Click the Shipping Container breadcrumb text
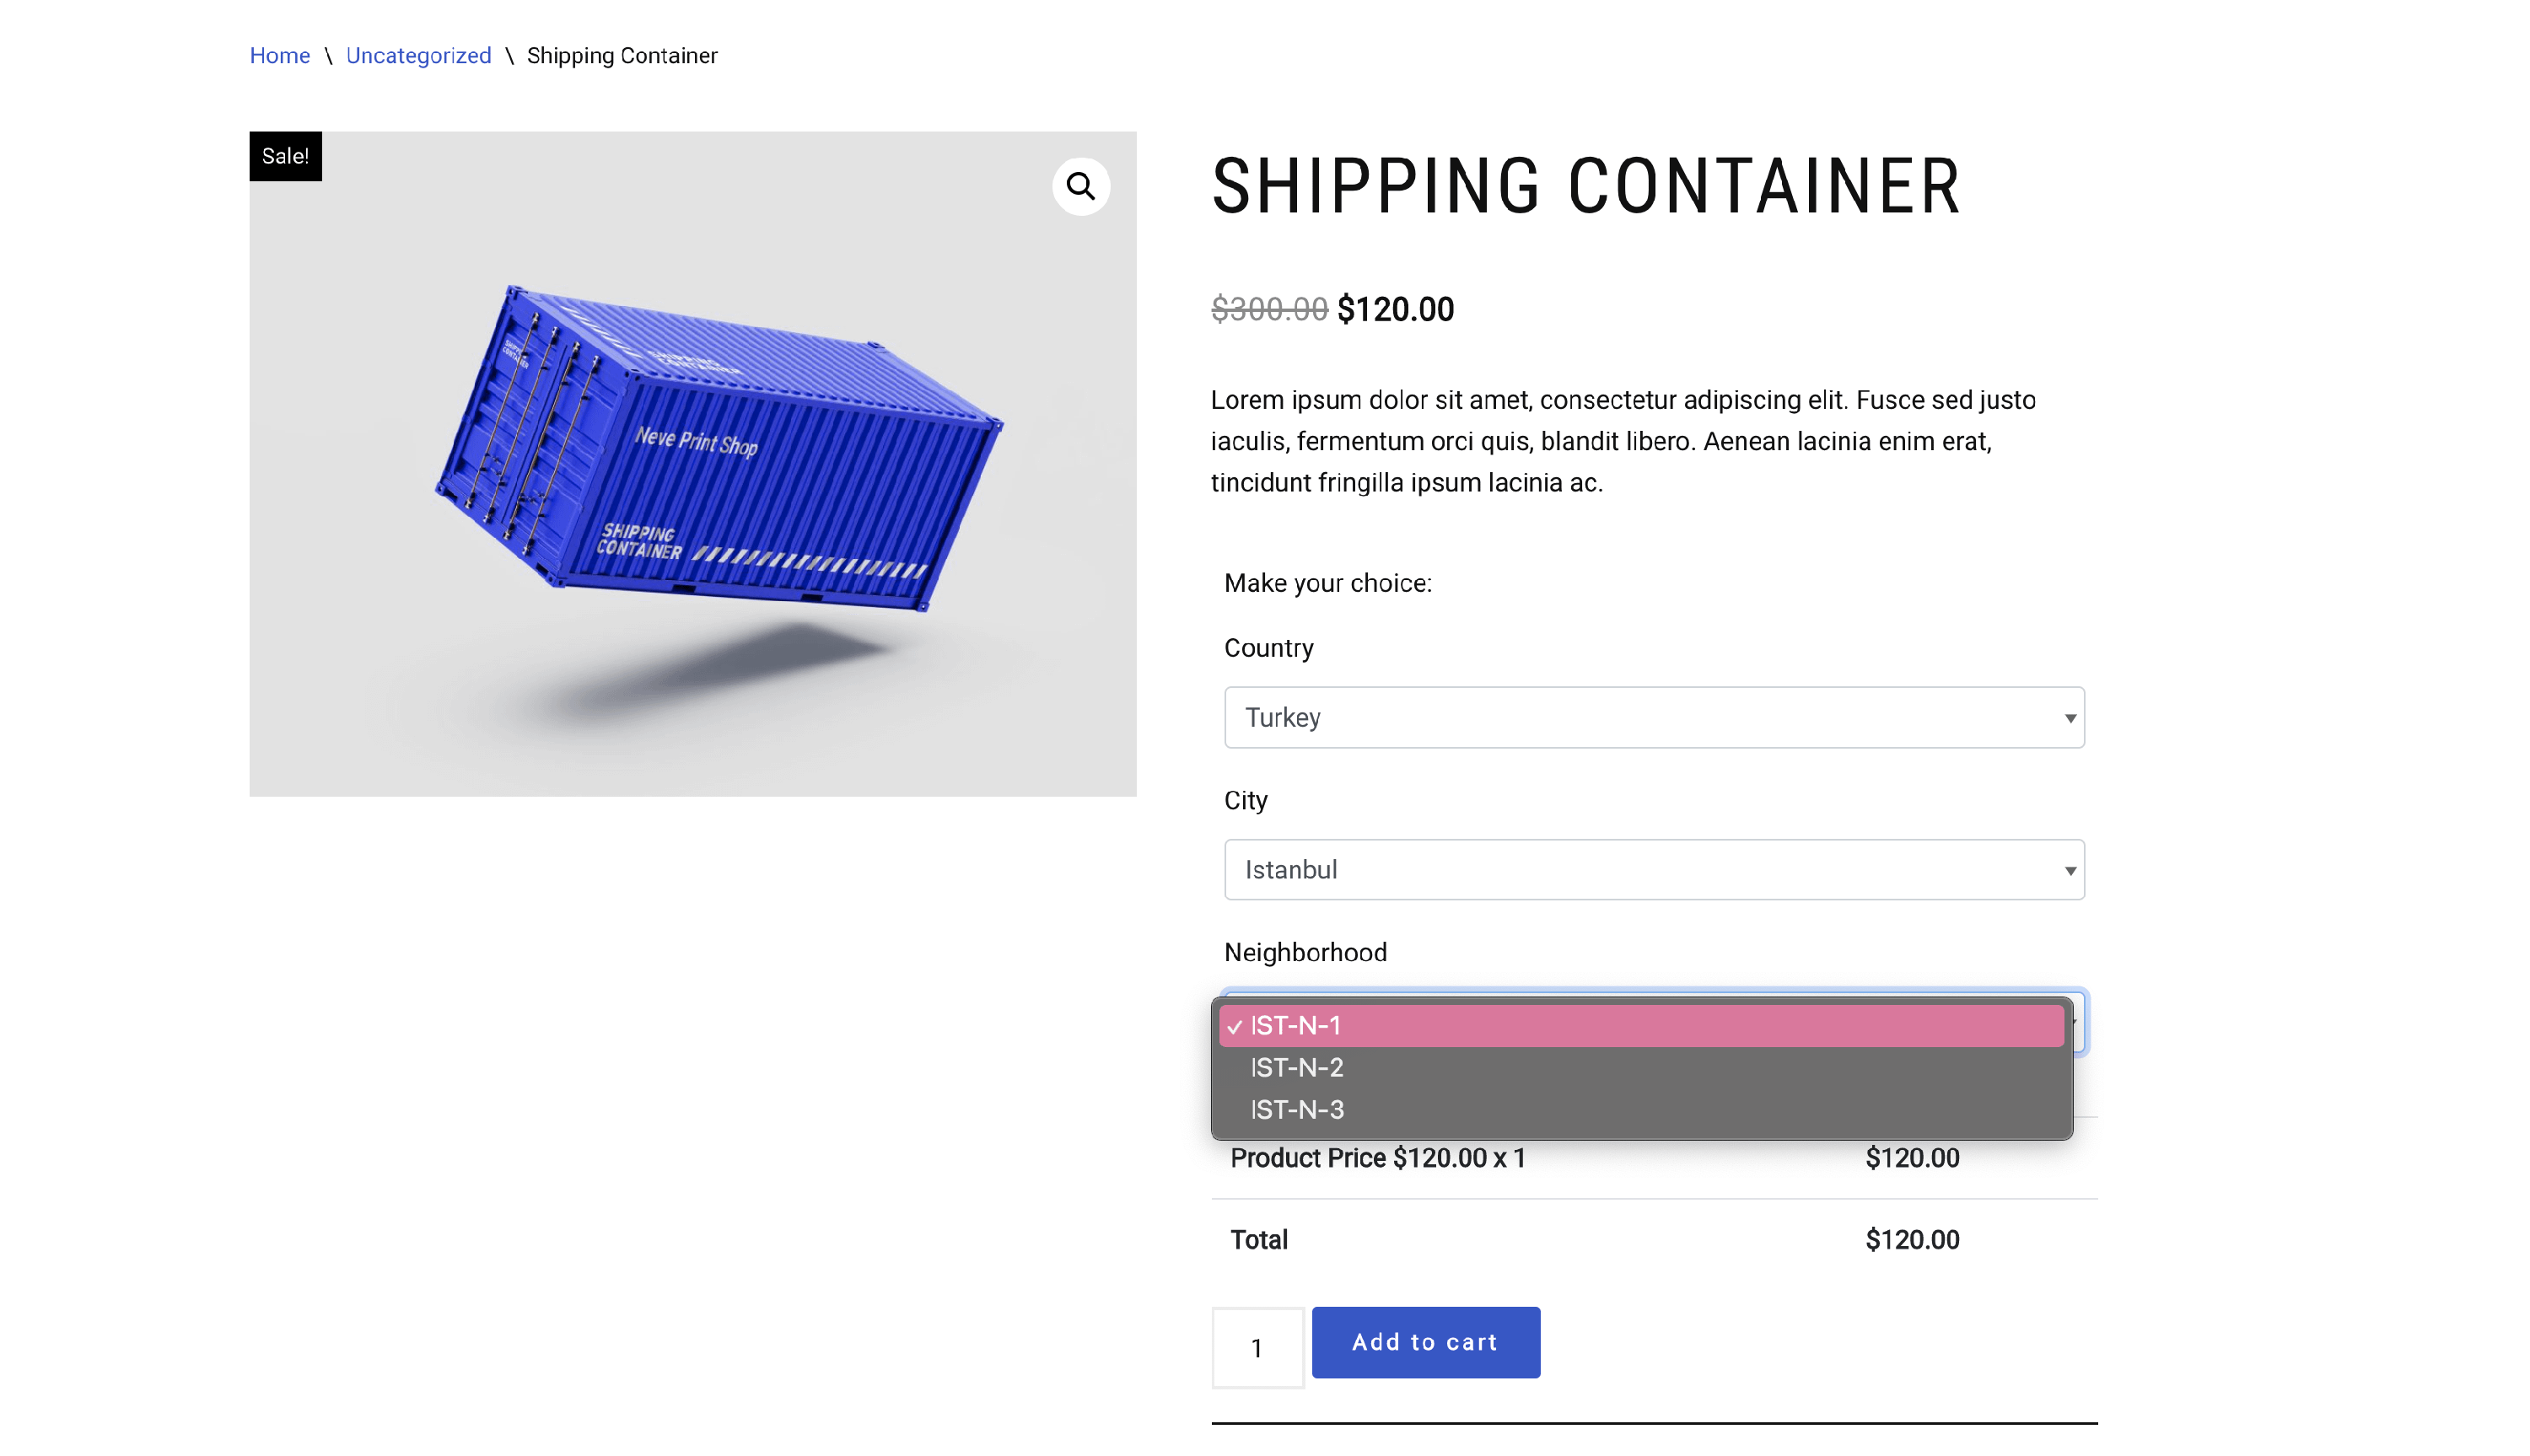Image resolution: width=2530 pixels, height=1456 pixels. (x=621, y=56)
